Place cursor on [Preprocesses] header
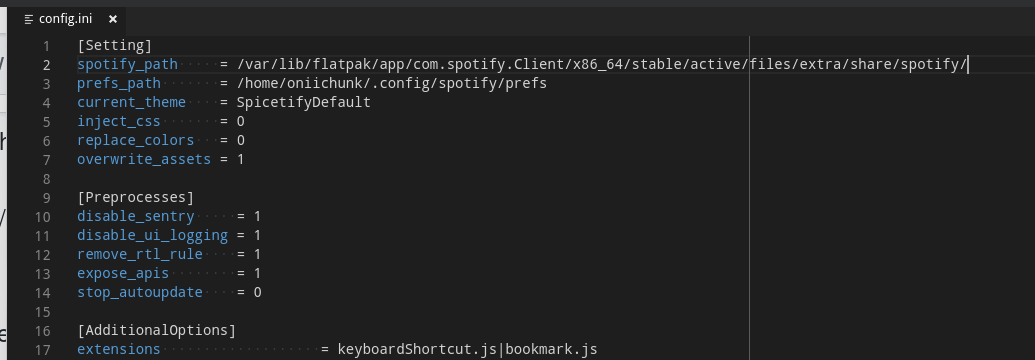Screen dimensions: 1035x360 pyautogui.click(x=135, y=198)
